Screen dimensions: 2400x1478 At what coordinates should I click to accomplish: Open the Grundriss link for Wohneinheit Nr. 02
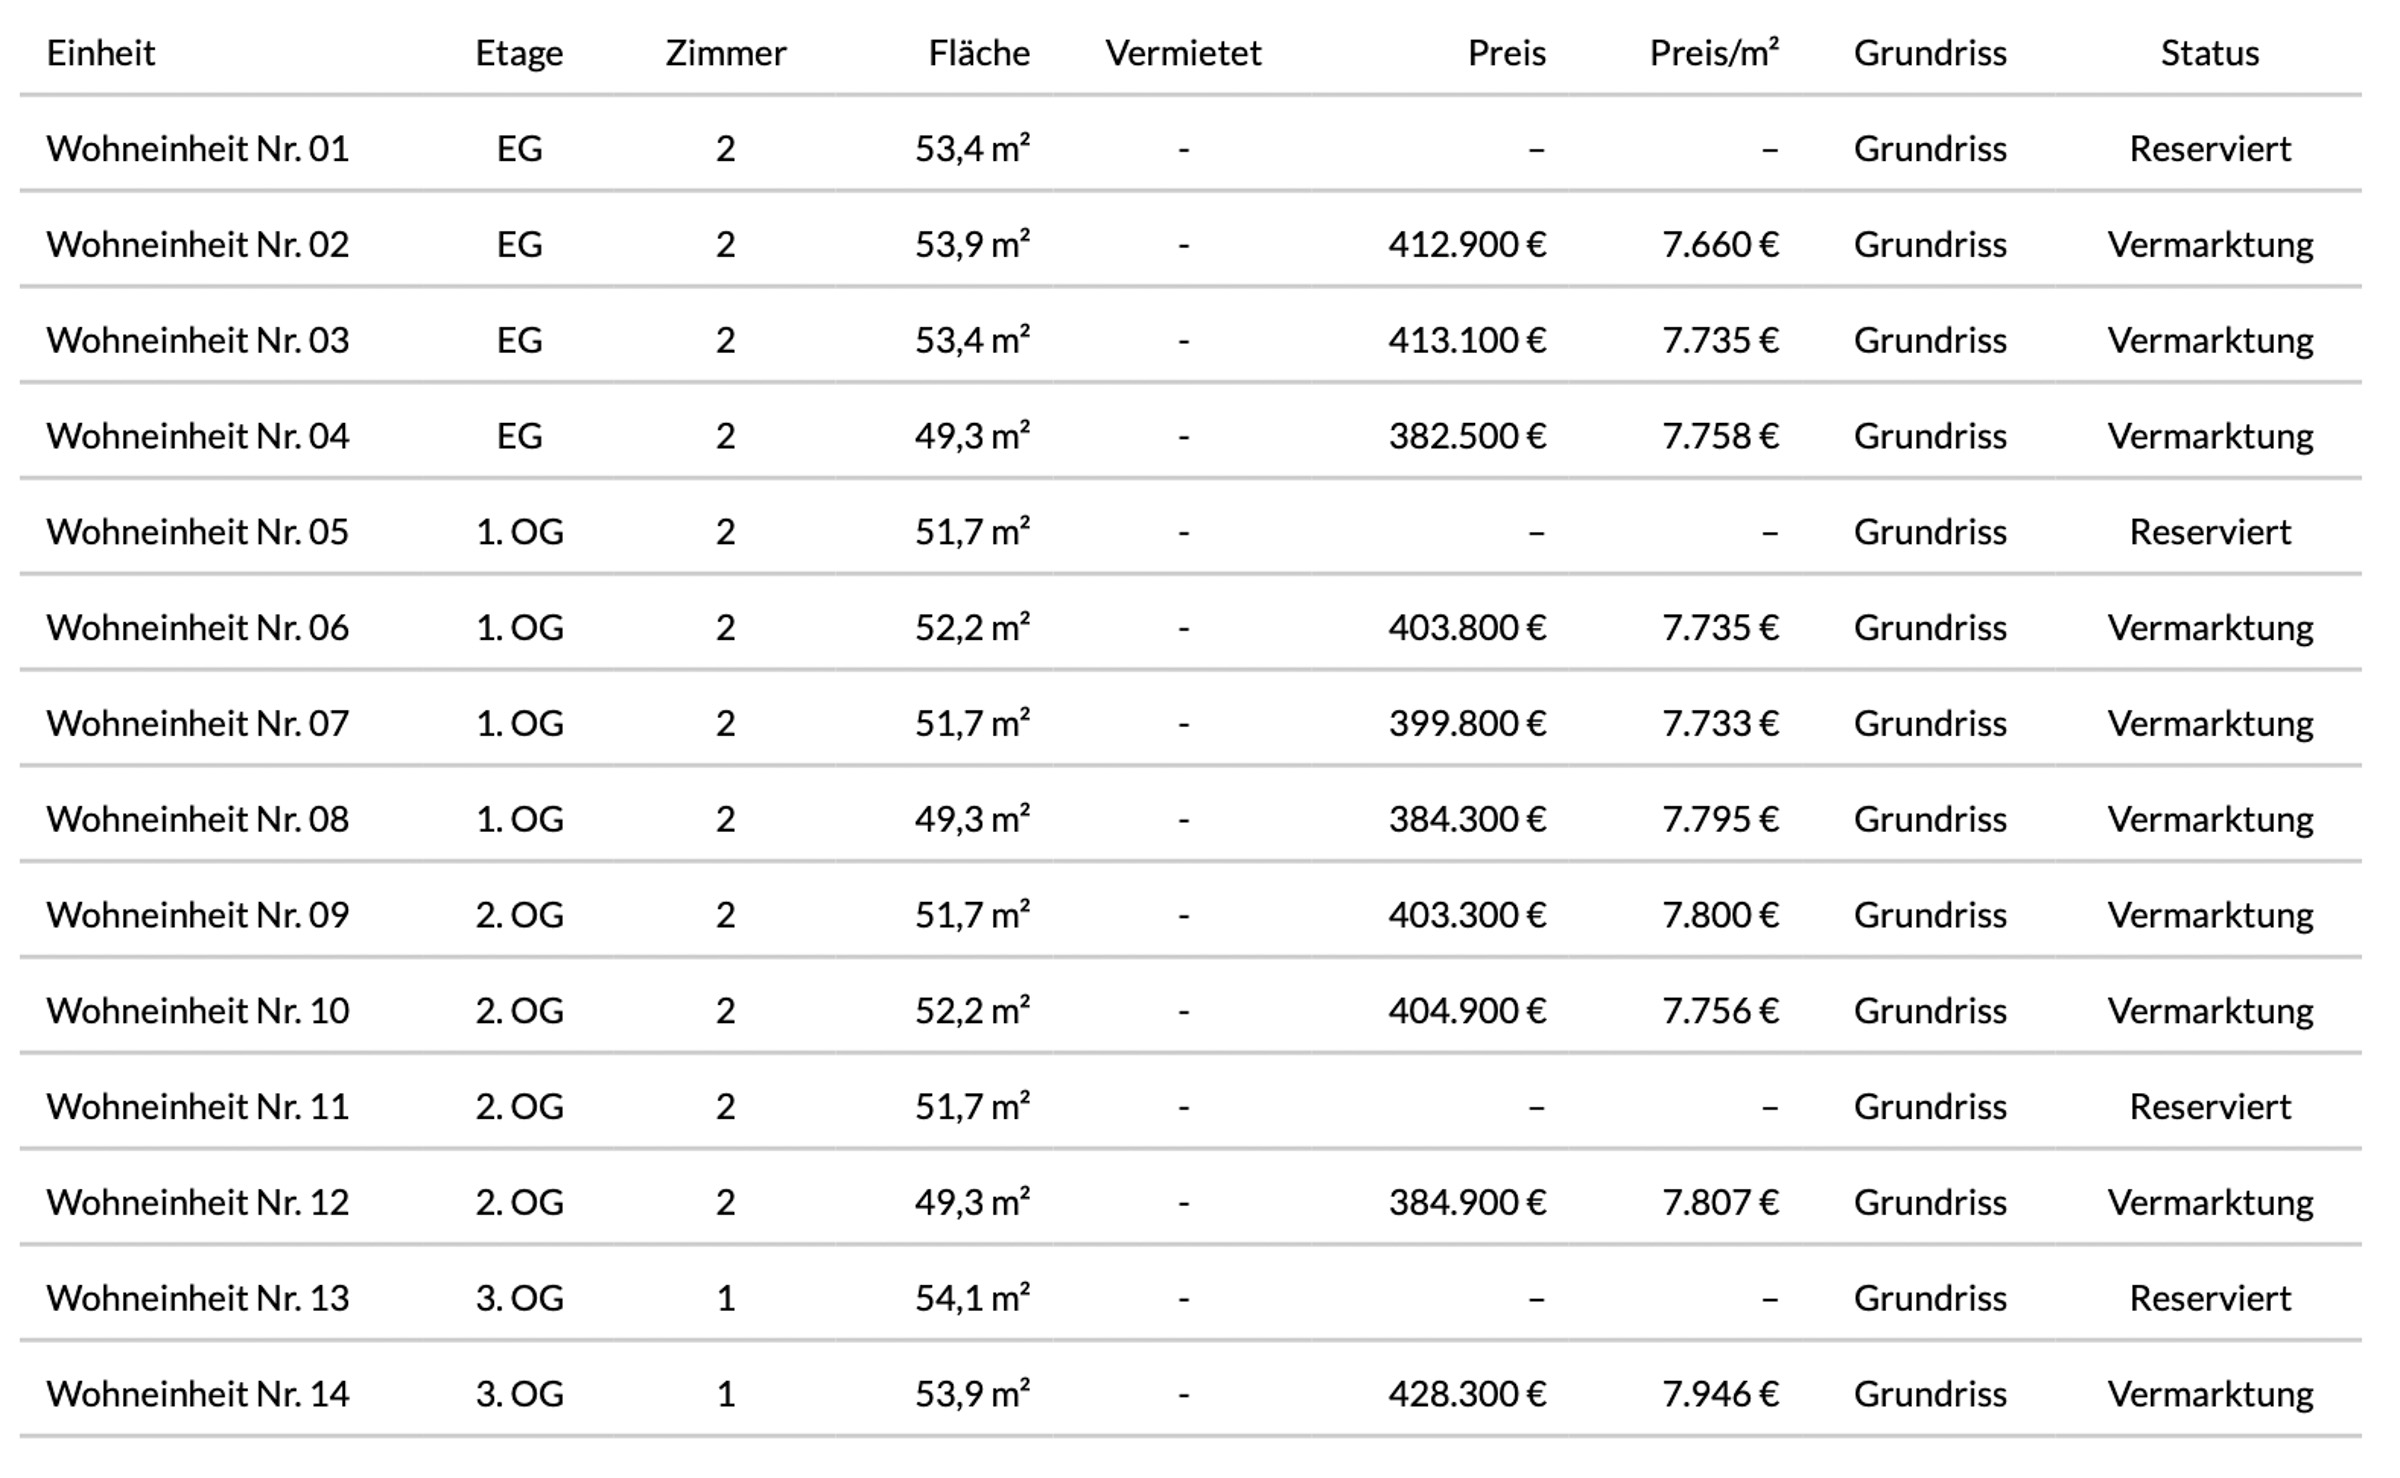point(1929,245)
